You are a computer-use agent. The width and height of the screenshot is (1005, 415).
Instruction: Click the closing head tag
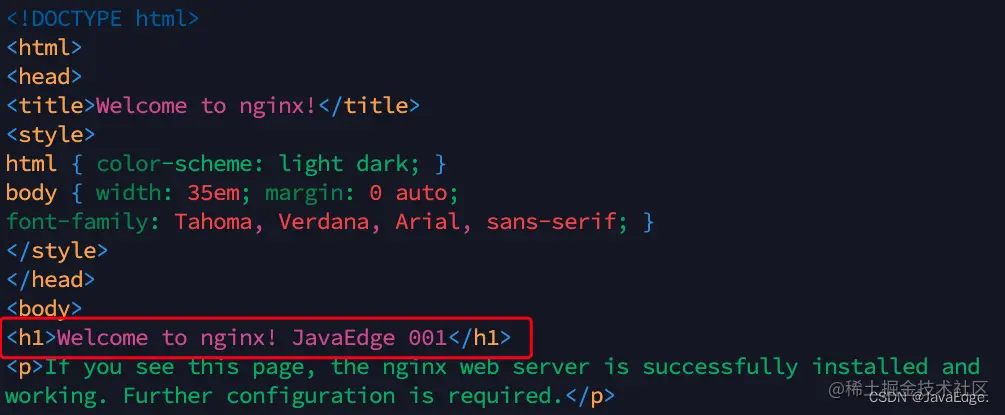tap(51, 280)
